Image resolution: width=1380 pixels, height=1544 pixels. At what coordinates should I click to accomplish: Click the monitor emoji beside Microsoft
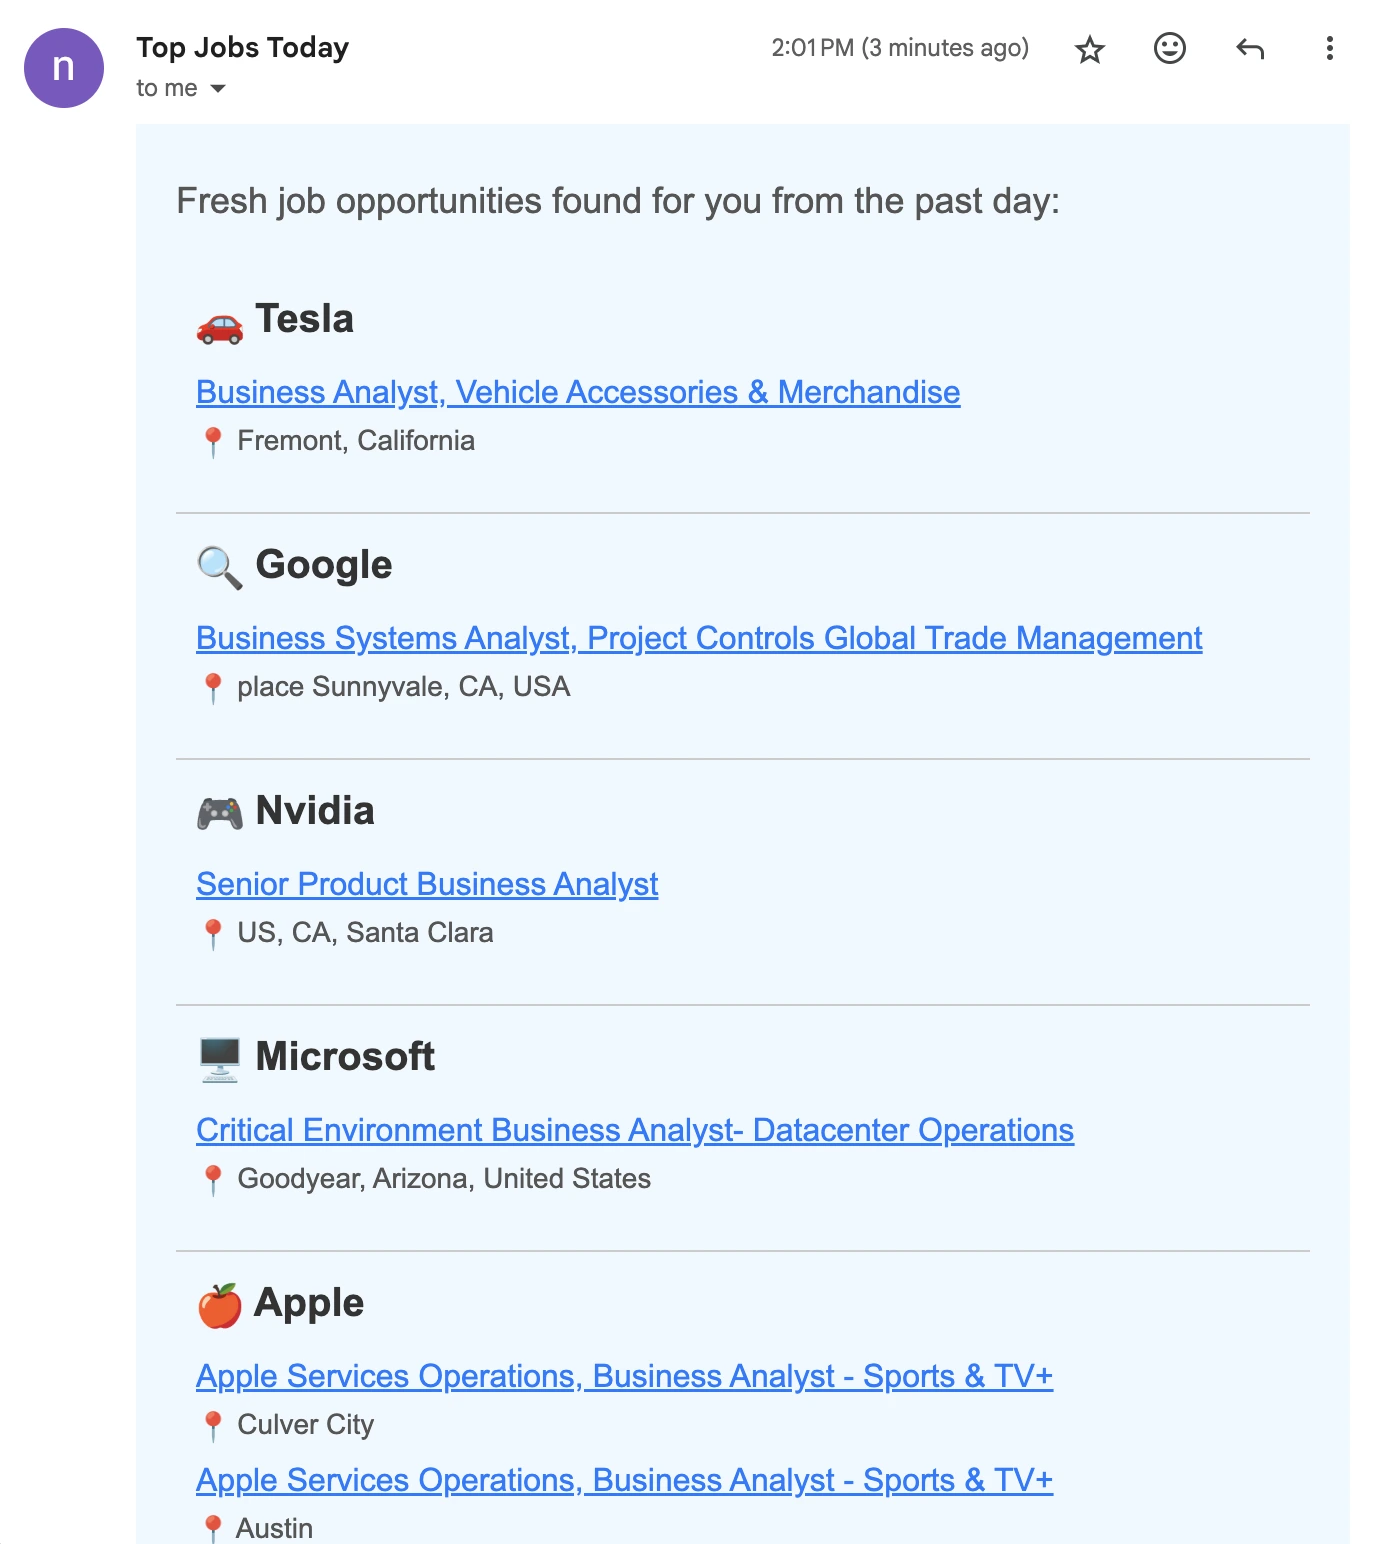pyautogui.click(x=220, y=1059)
